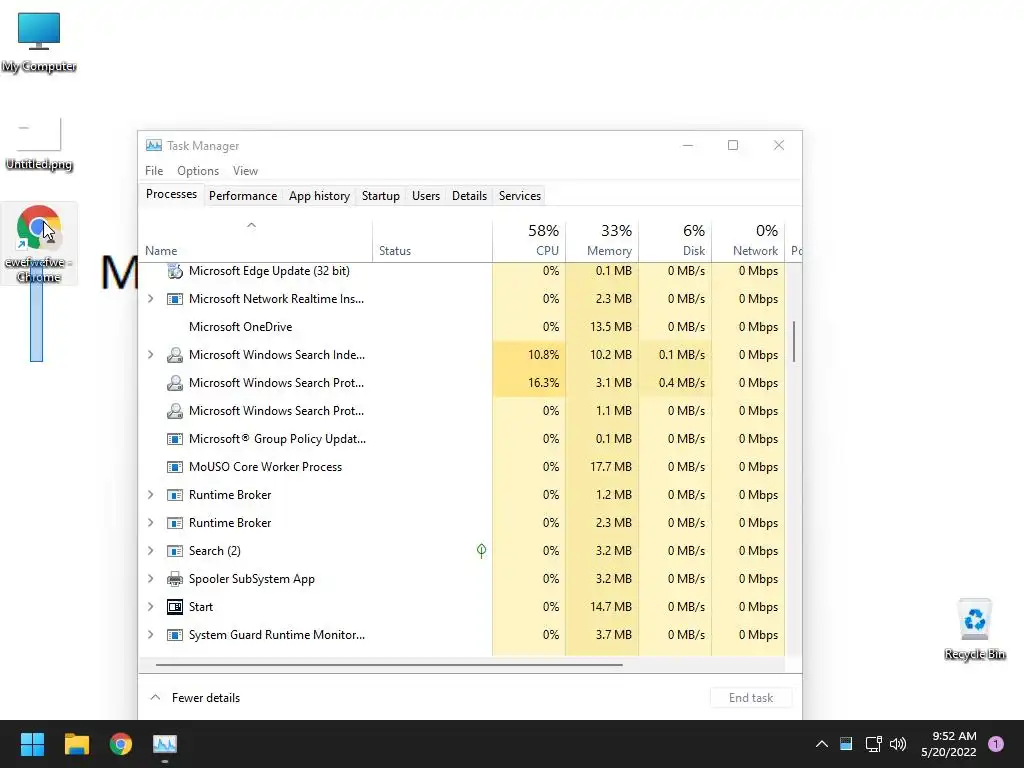
Task: Click the horizontal scrollbar thumb
Action: (389, 665)
